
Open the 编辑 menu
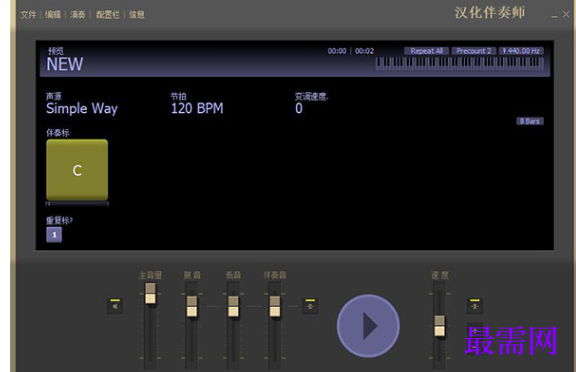[53, 15]
